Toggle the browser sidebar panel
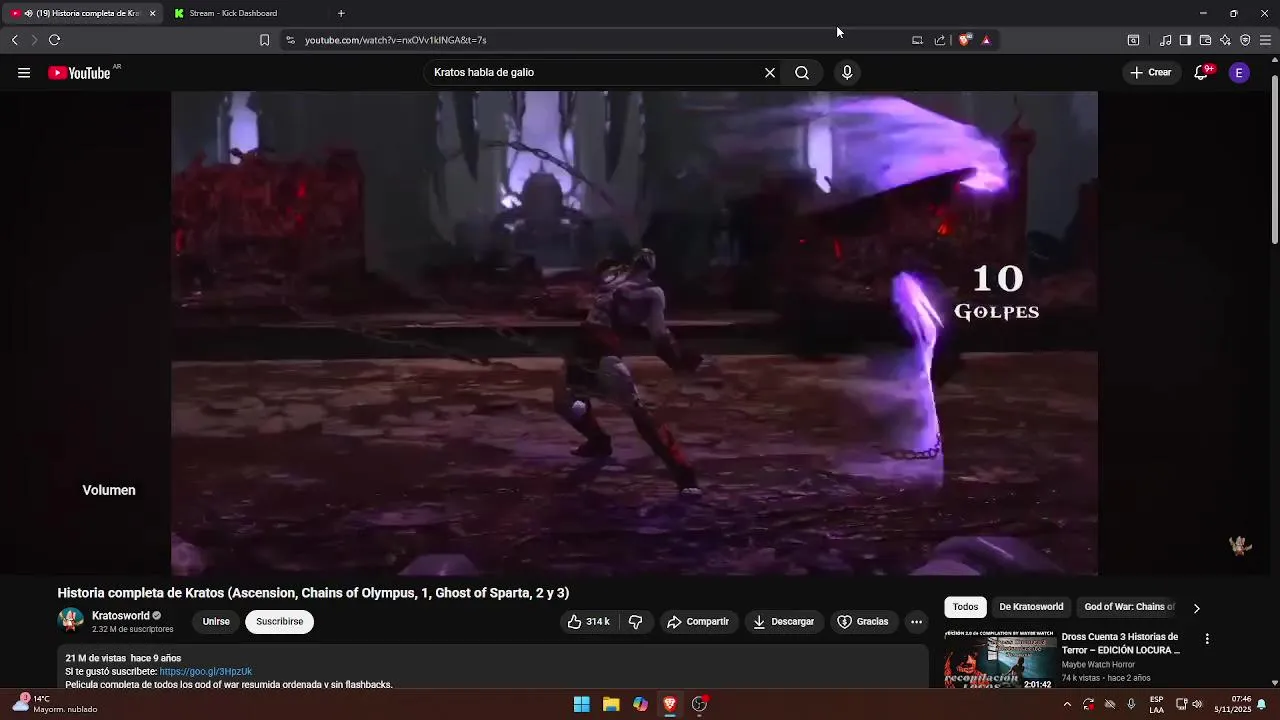 pos(1185,40)
